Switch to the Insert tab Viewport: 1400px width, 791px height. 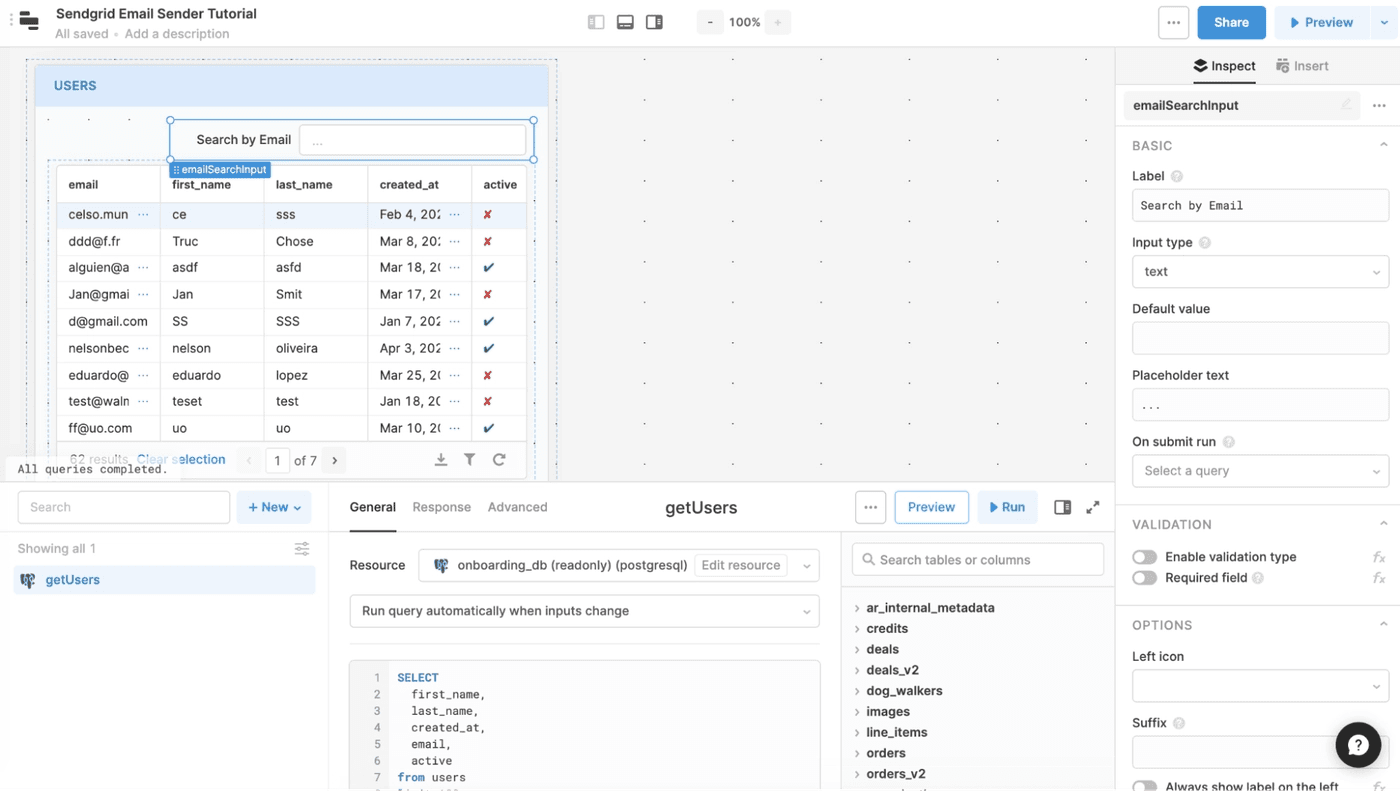1302,66
